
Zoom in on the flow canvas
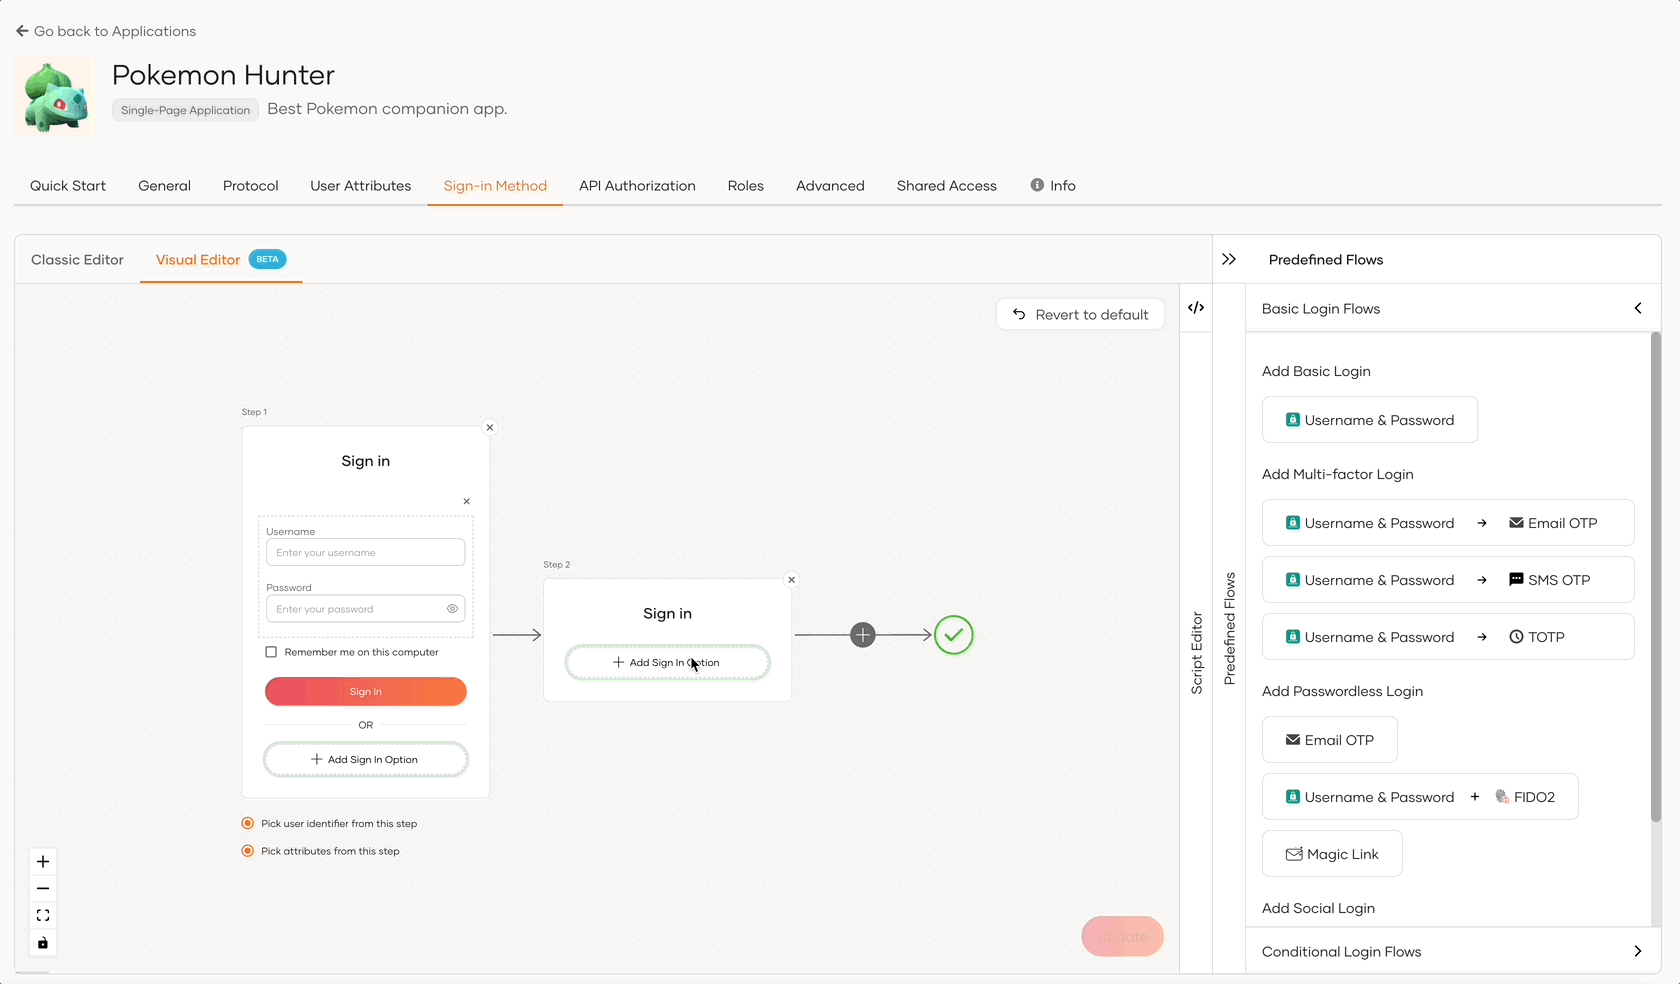click(x=43, y=861)
